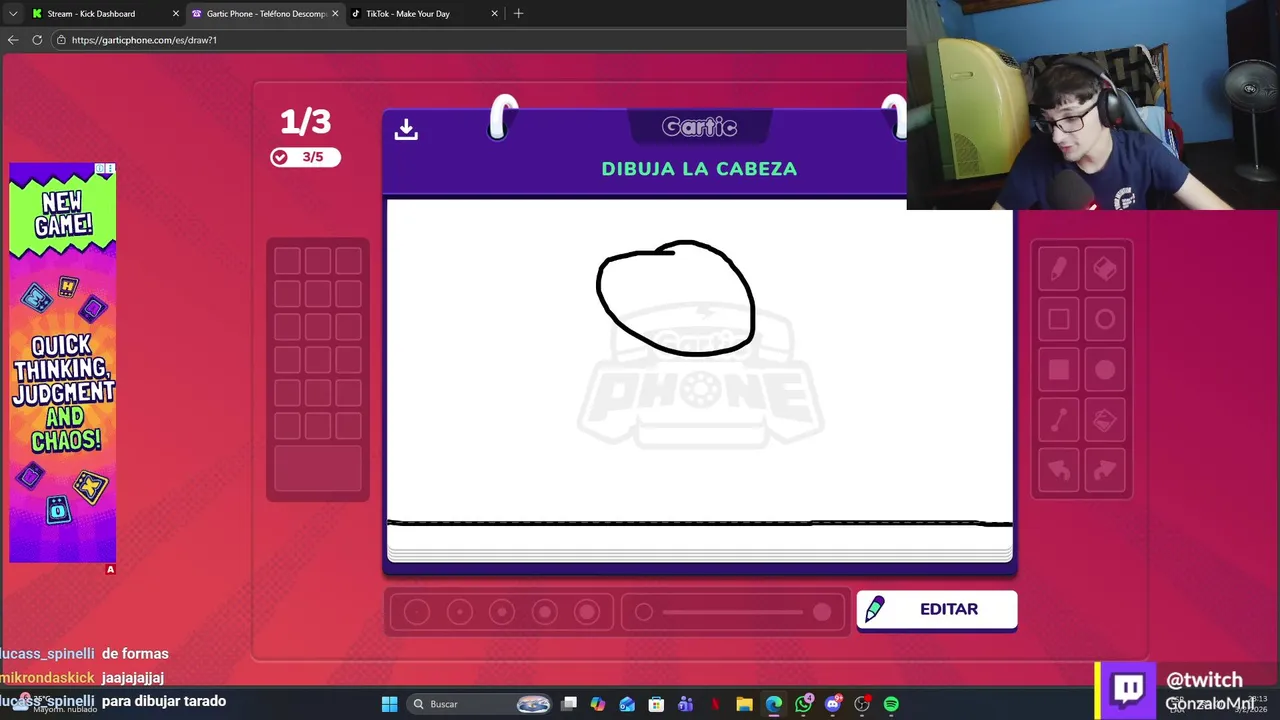Click the DIBUJA LA CABEZA prompt

pyautogui.click(x=699, y=169)
